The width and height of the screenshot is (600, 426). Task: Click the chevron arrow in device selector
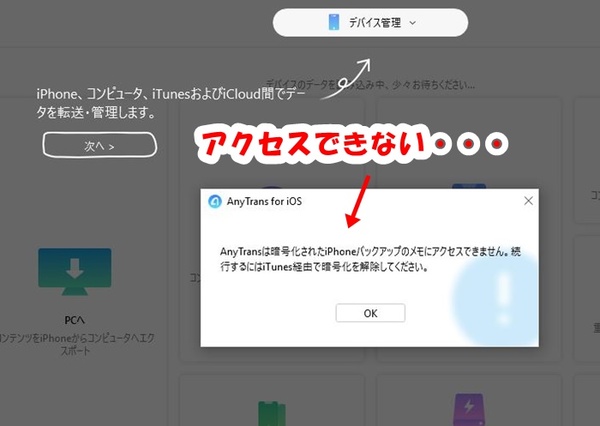412,23
